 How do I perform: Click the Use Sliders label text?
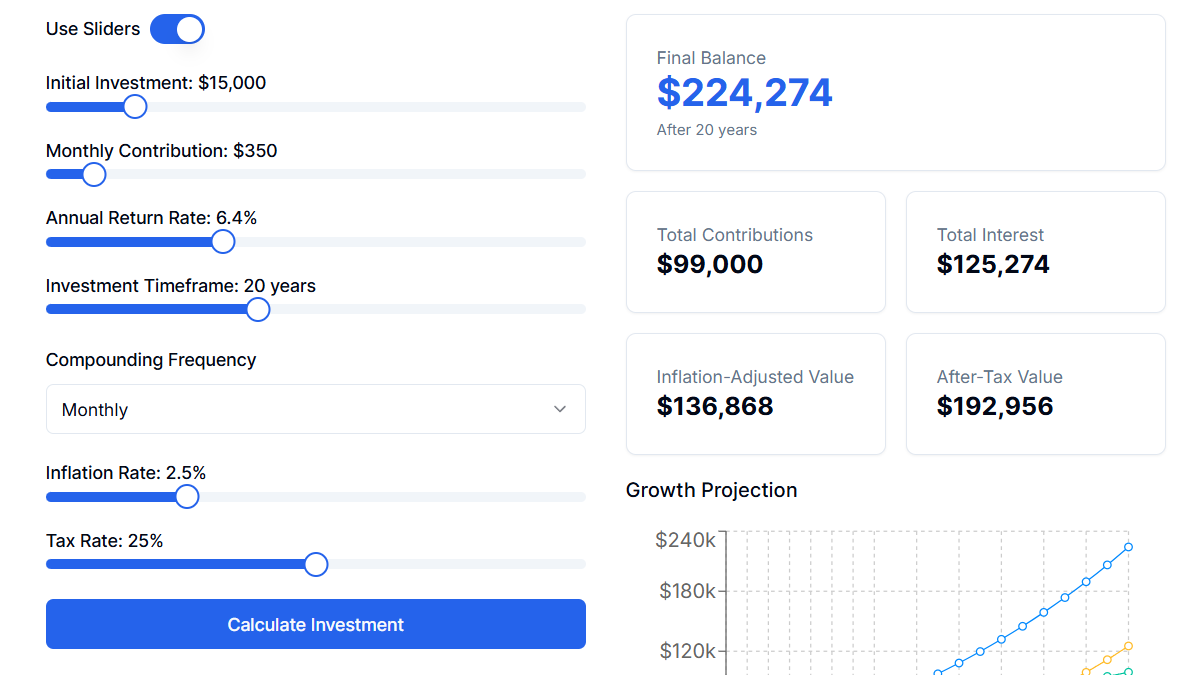pyautogui.click(x=92, y=29)
